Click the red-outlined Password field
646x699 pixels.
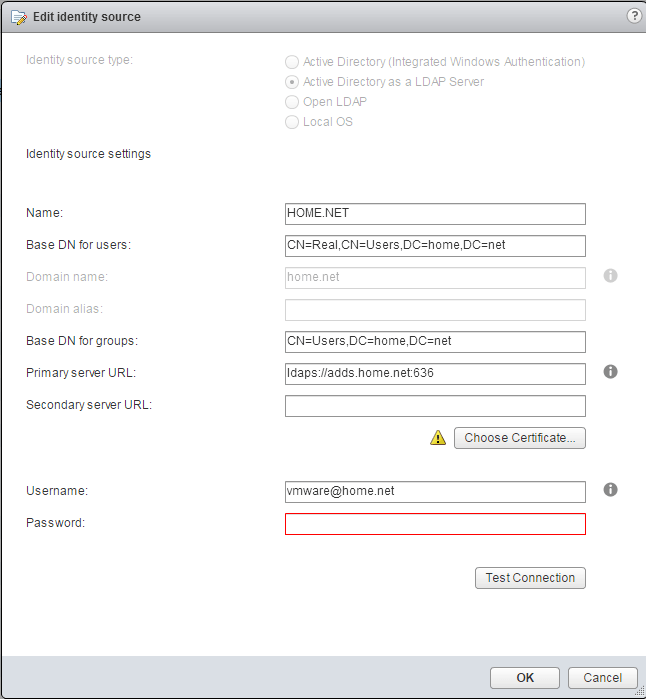[435, 524]
